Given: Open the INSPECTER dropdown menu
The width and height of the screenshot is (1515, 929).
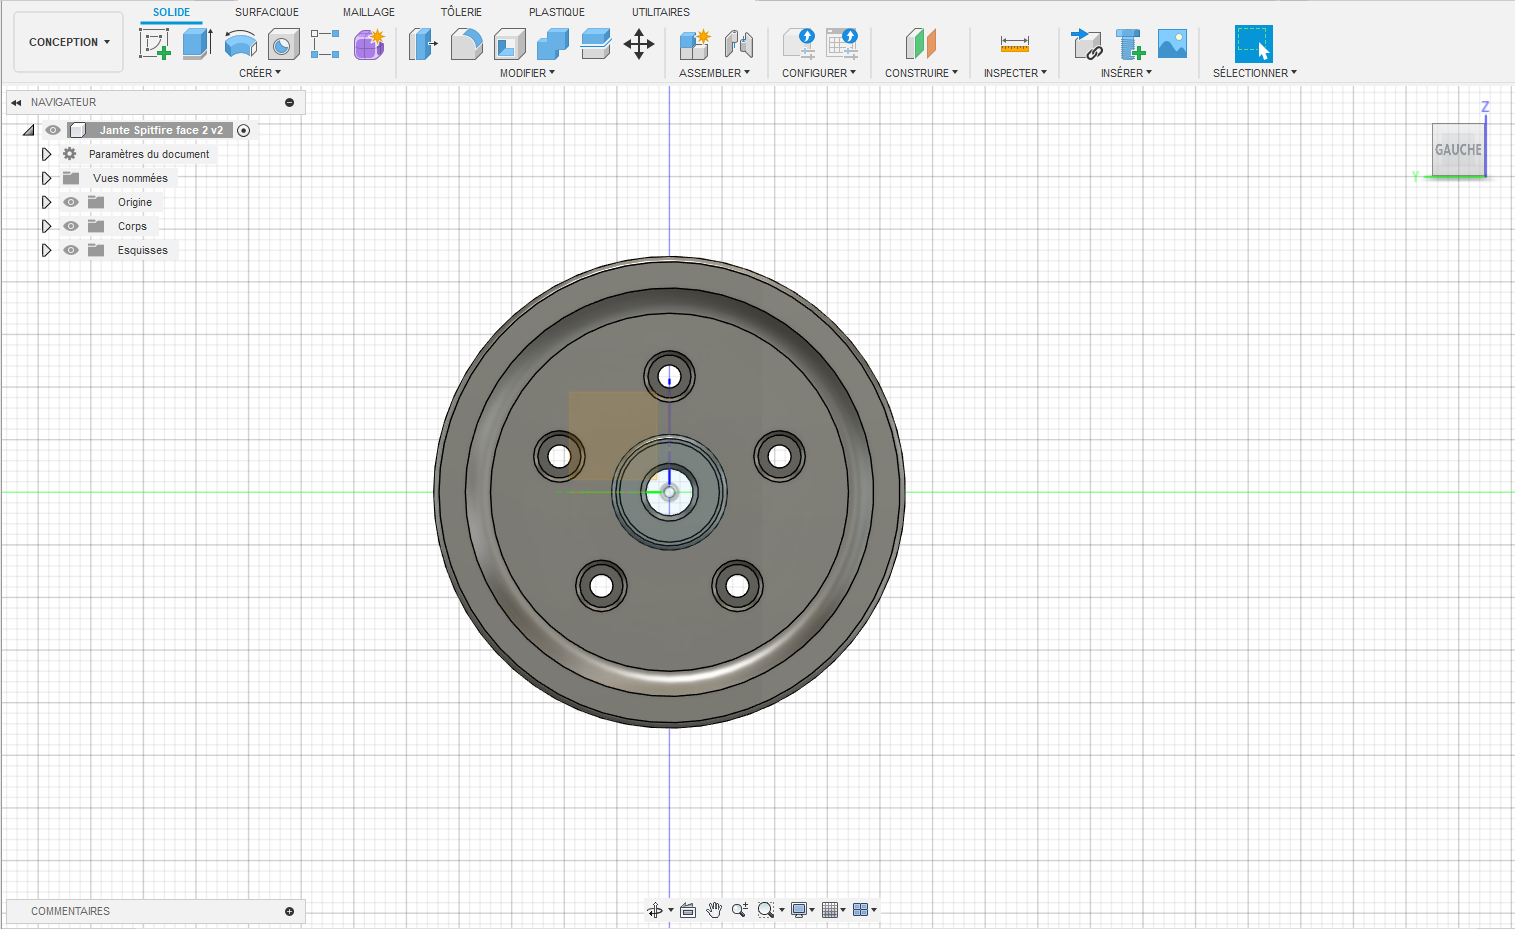Looking at the screenshot, I should coord(1015,73).
